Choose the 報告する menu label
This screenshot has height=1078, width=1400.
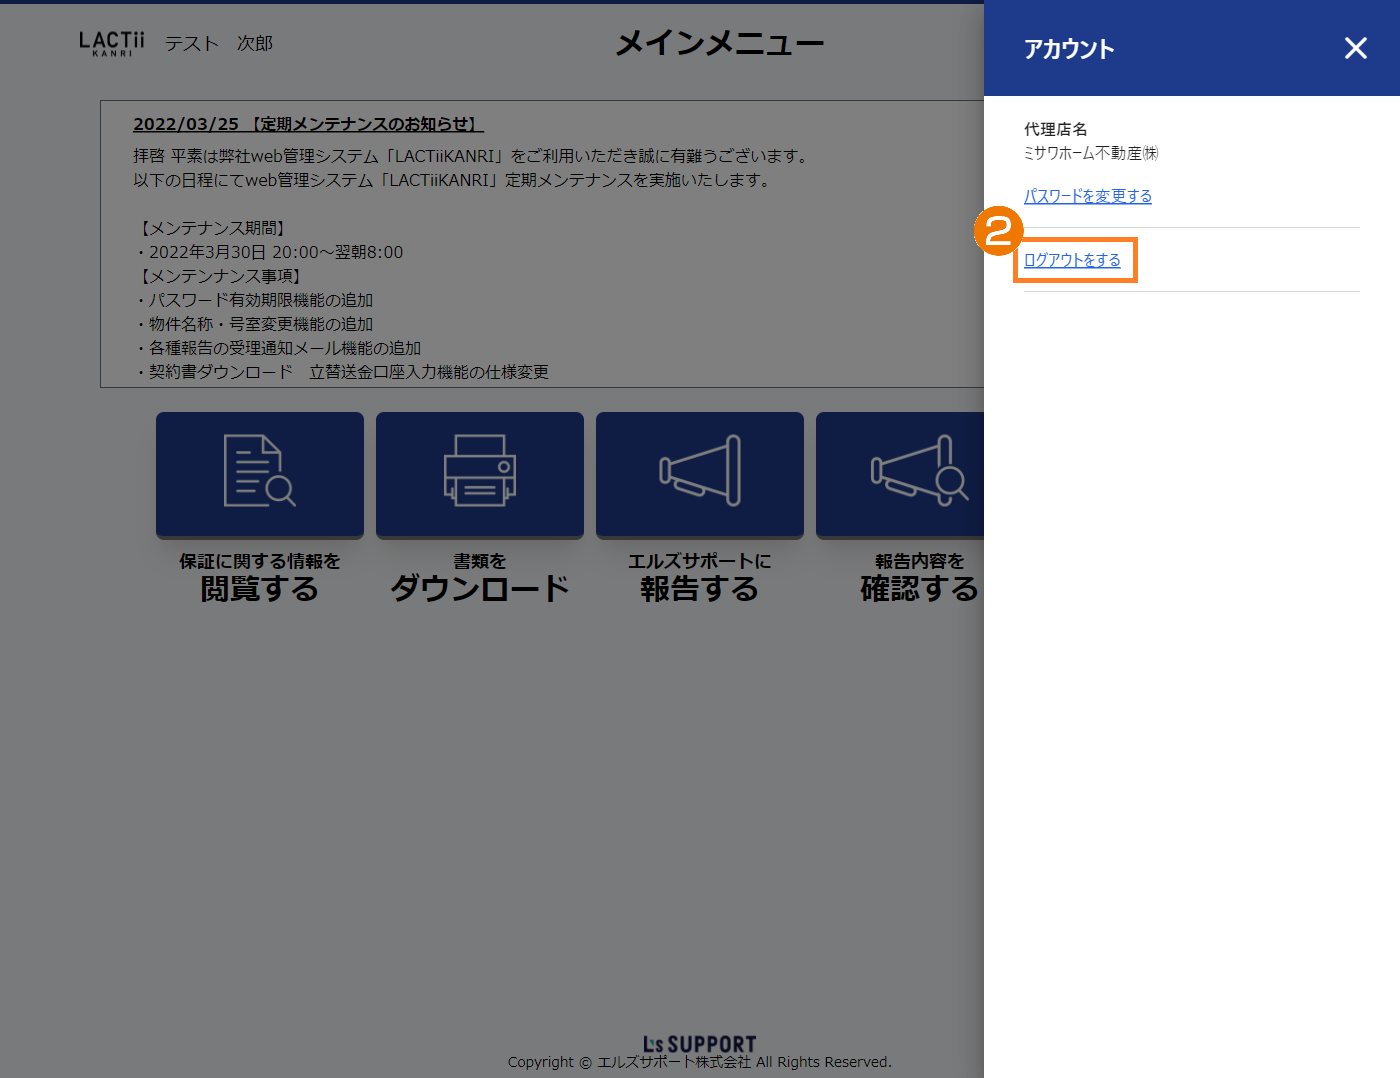[700, 589]
